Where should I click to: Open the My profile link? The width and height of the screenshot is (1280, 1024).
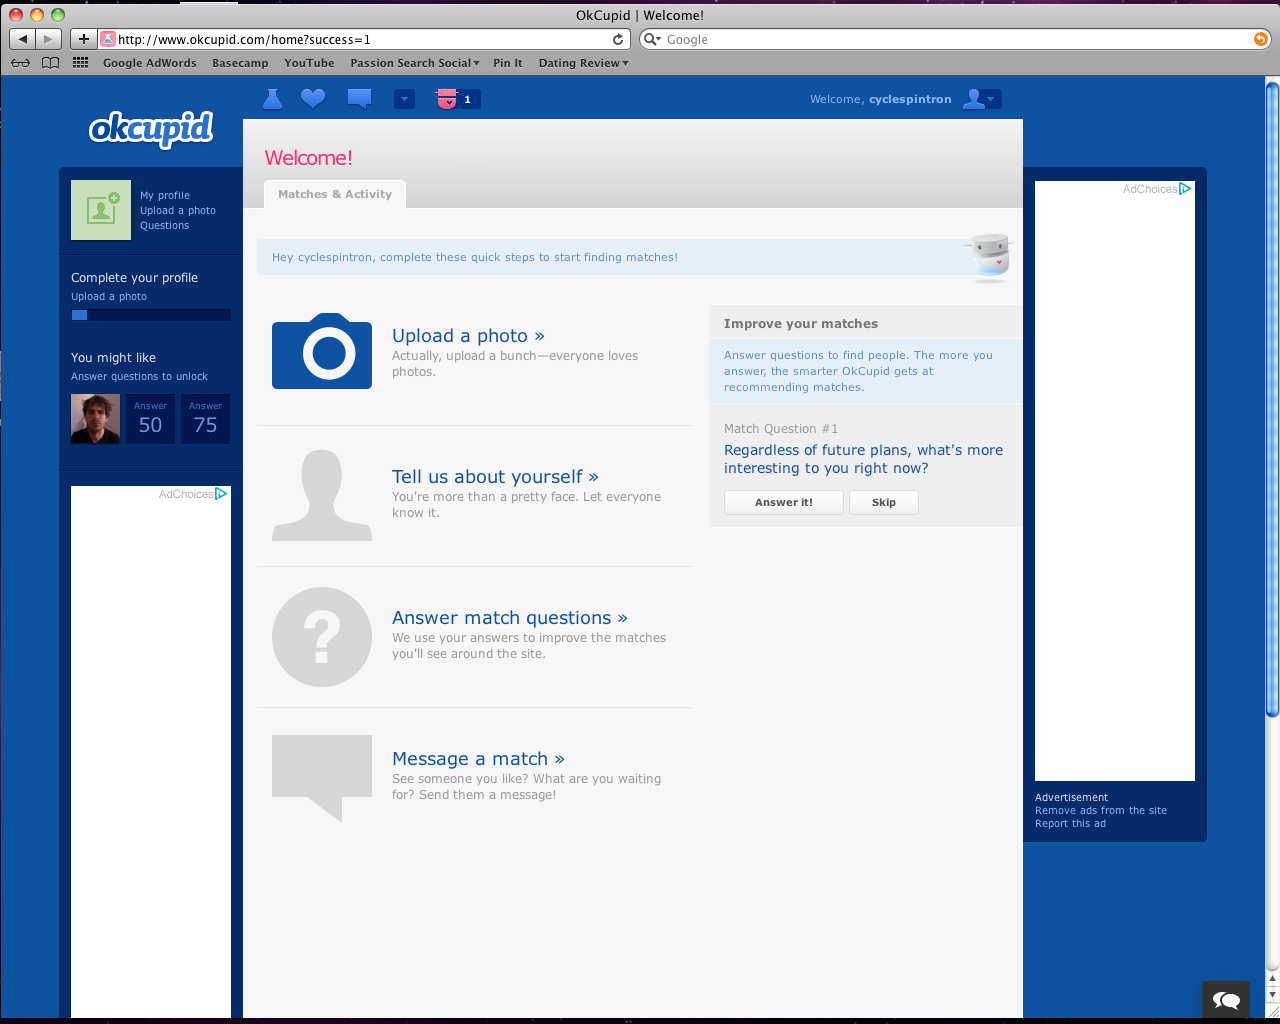(x=165, y=196)
